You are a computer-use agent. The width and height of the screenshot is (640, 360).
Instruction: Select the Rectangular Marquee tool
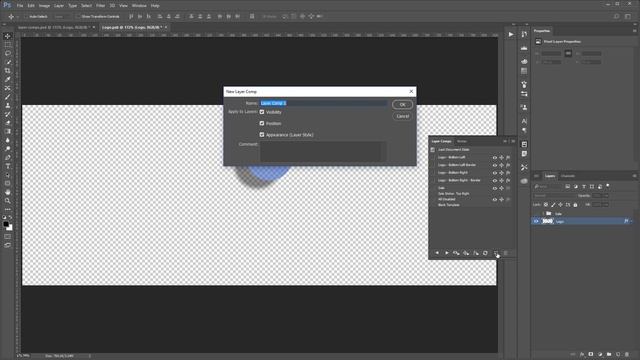(x=7, y=44)
